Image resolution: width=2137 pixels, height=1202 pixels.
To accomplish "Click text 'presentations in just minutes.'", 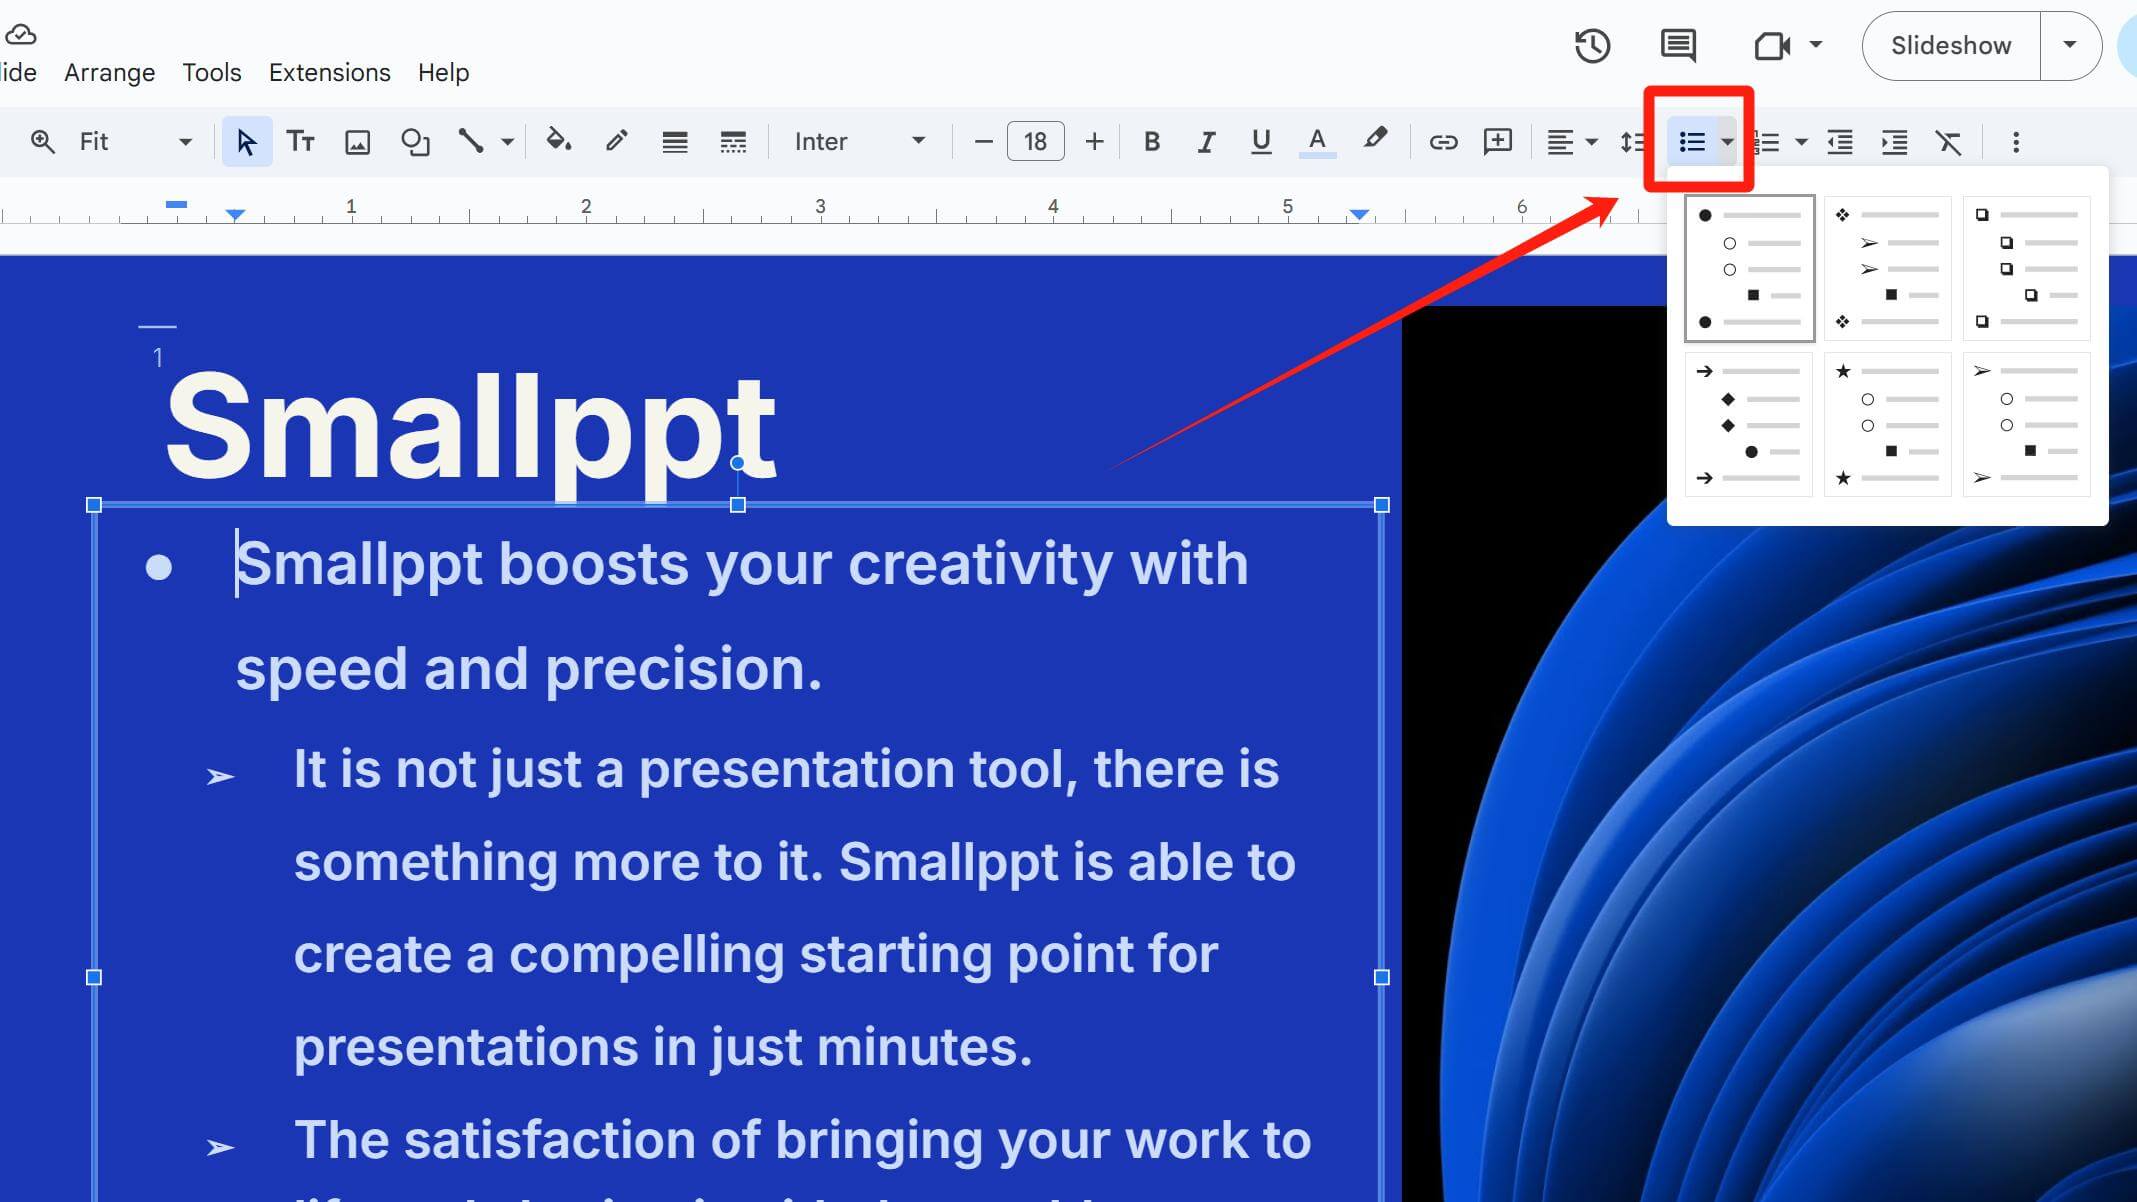I will [x=663, y=1048].
